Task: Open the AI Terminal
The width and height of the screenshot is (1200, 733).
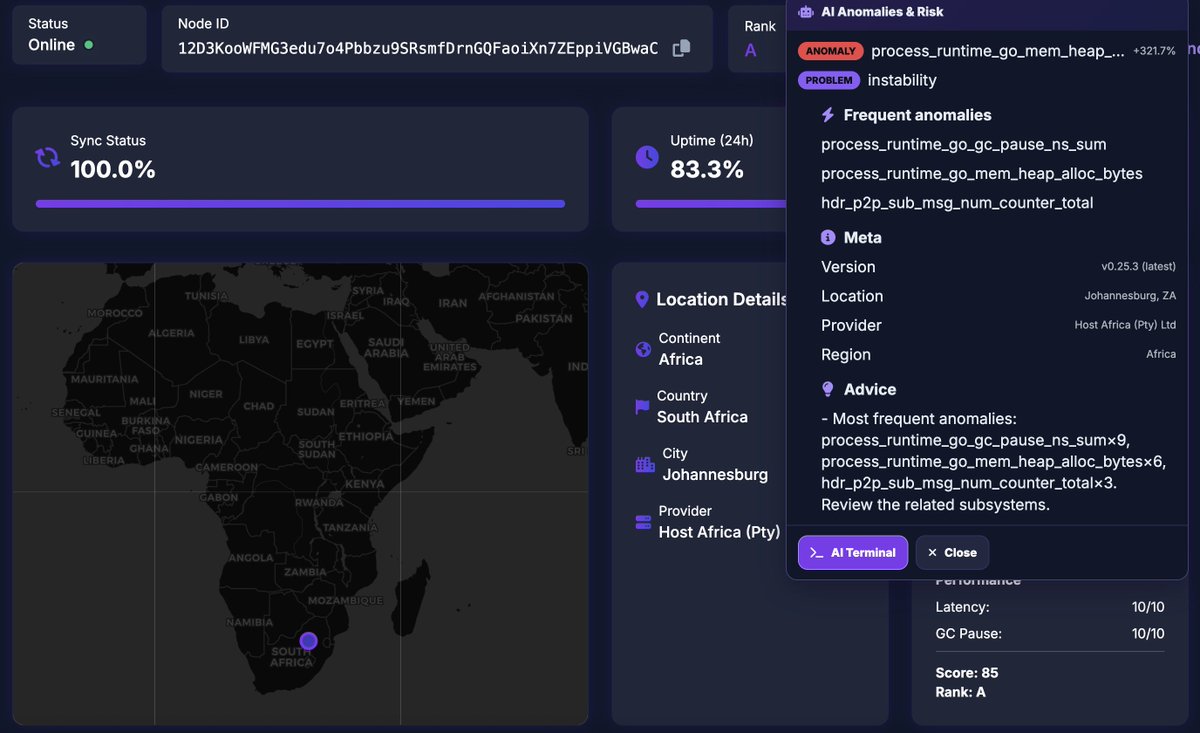Action: point(852,552)
